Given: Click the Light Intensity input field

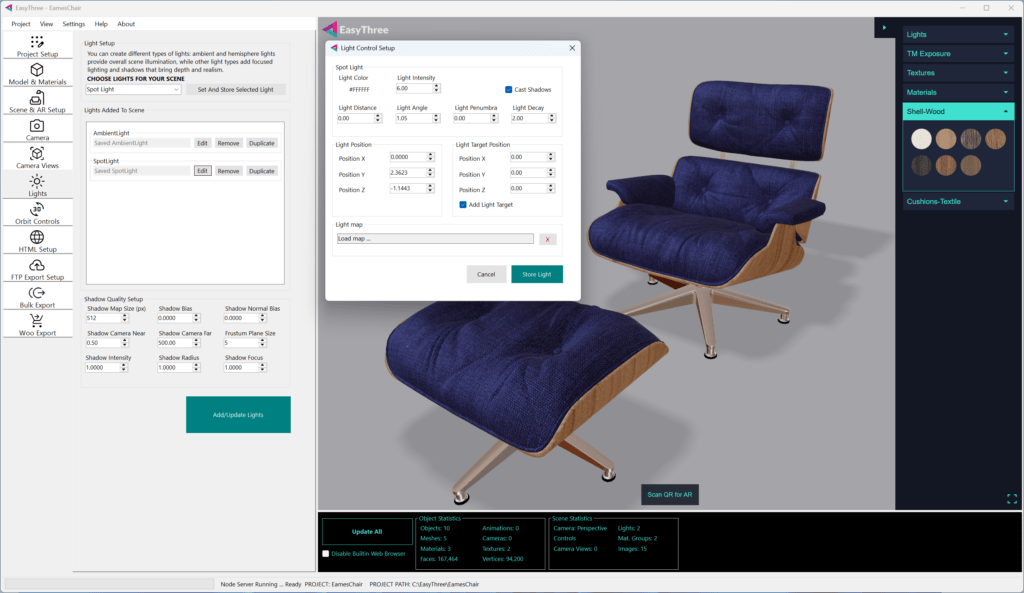Looking at the screenshot, I should (414, 89).
